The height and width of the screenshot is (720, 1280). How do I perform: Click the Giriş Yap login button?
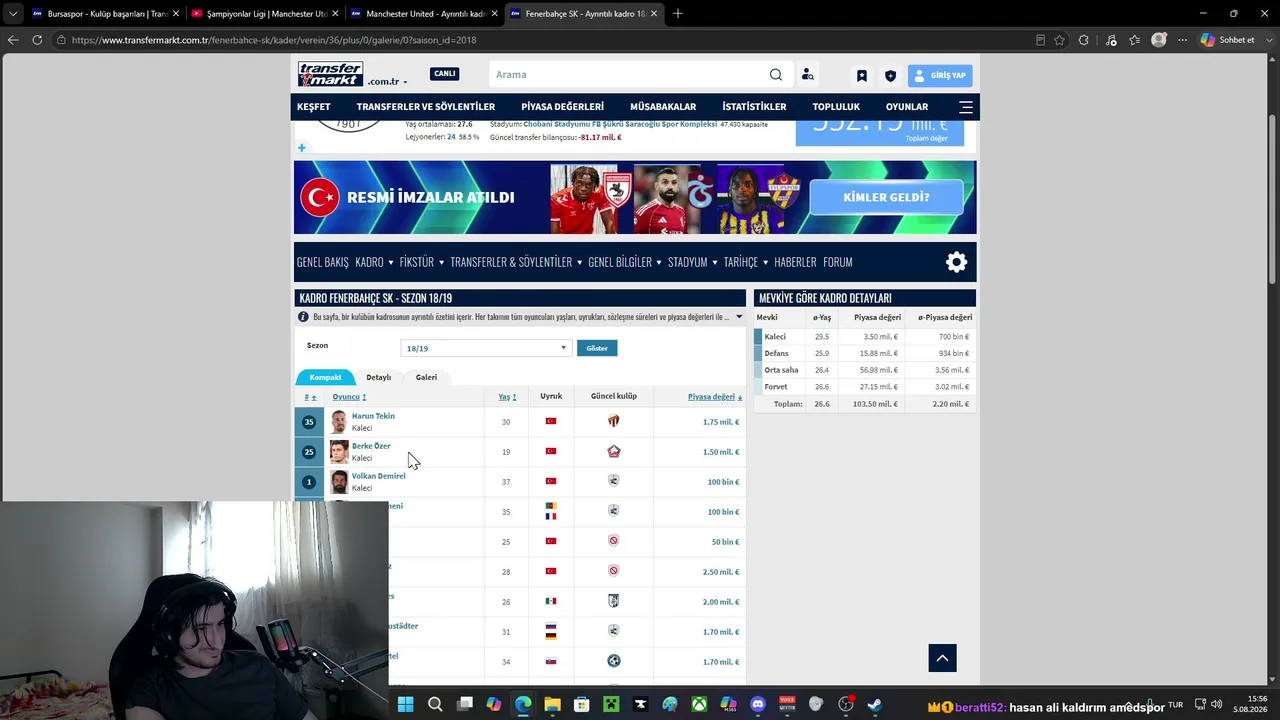tap(940, 76)
